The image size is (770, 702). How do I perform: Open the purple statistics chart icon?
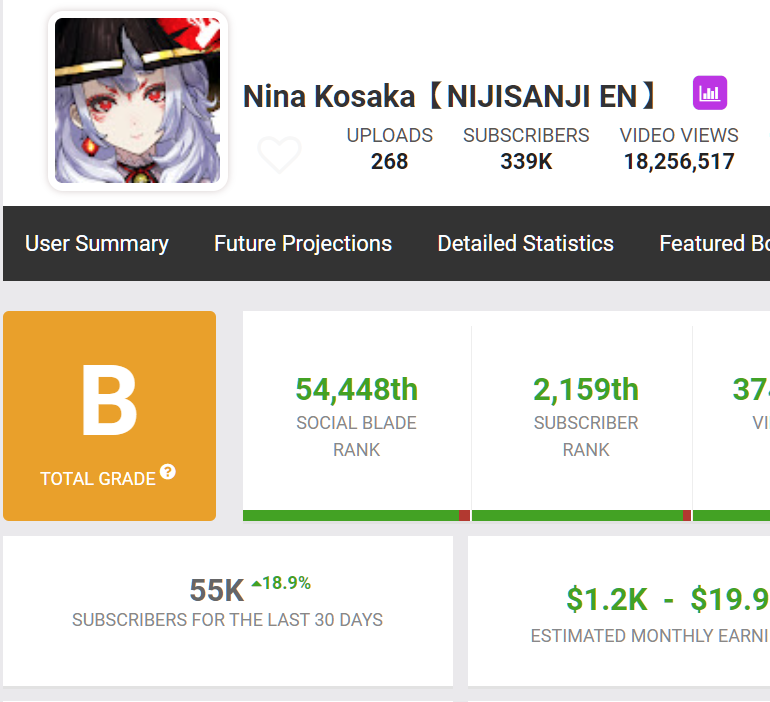point(709,94)
